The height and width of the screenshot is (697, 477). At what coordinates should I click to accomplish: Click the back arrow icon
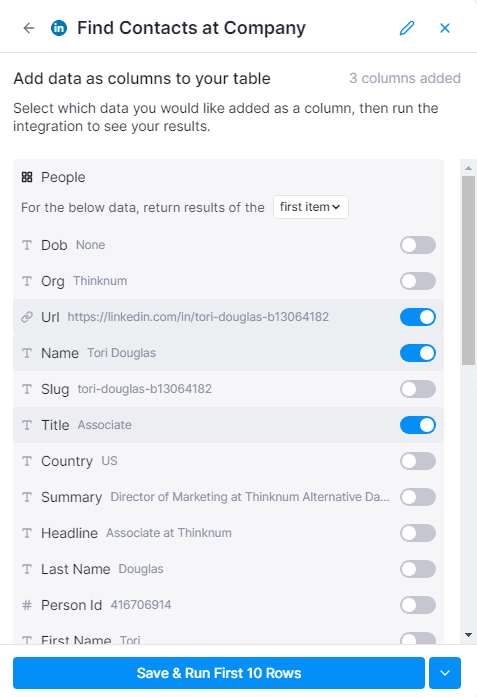click(29, 28)
